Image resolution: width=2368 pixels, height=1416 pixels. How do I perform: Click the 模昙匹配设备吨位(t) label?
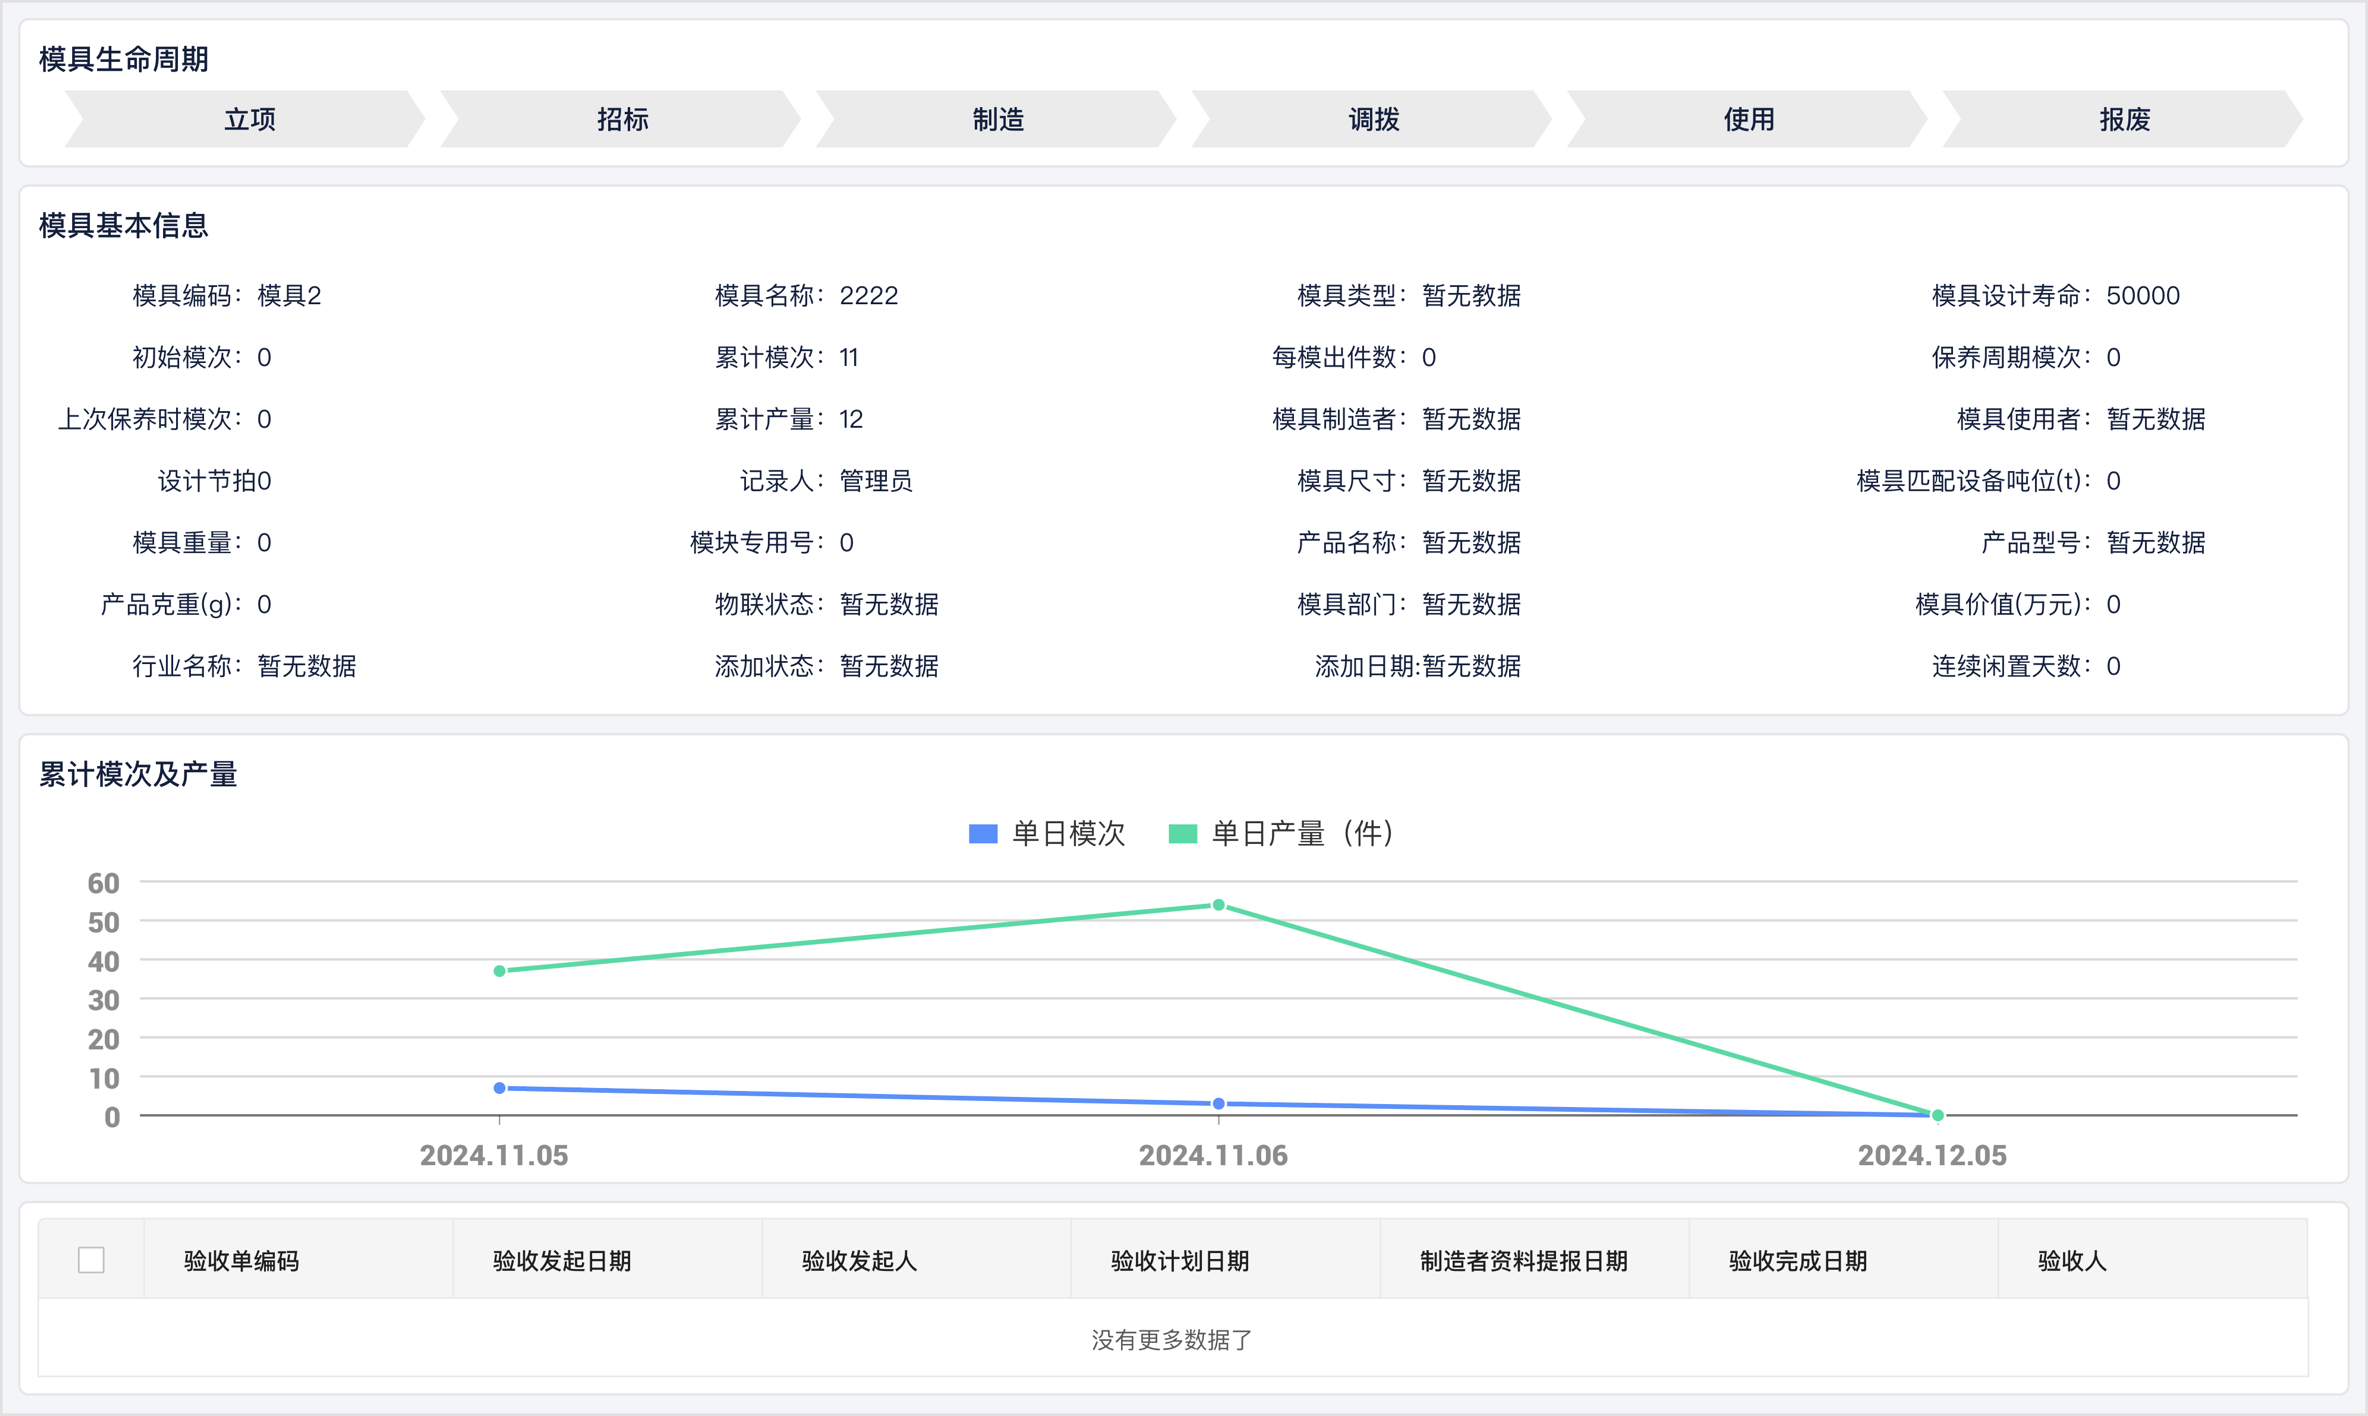(x=1975, y=481)
